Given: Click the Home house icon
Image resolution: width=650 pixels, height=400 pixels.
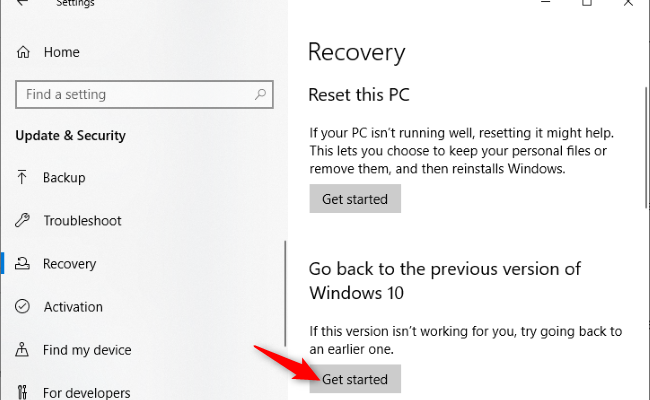Looking at the screenshot, I should click(23, 53).
